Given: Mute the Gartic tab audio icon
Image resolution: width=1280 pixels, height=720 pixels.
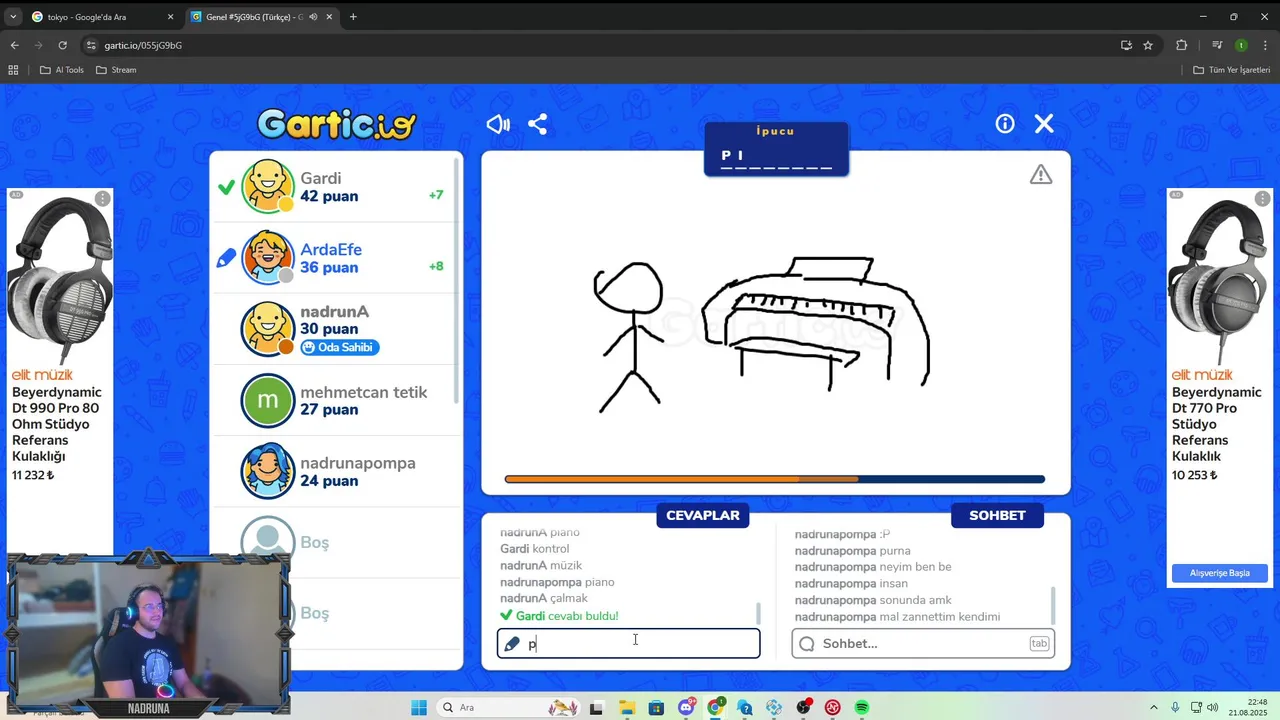Looking at the screenshot, I should tap(314, 17).
